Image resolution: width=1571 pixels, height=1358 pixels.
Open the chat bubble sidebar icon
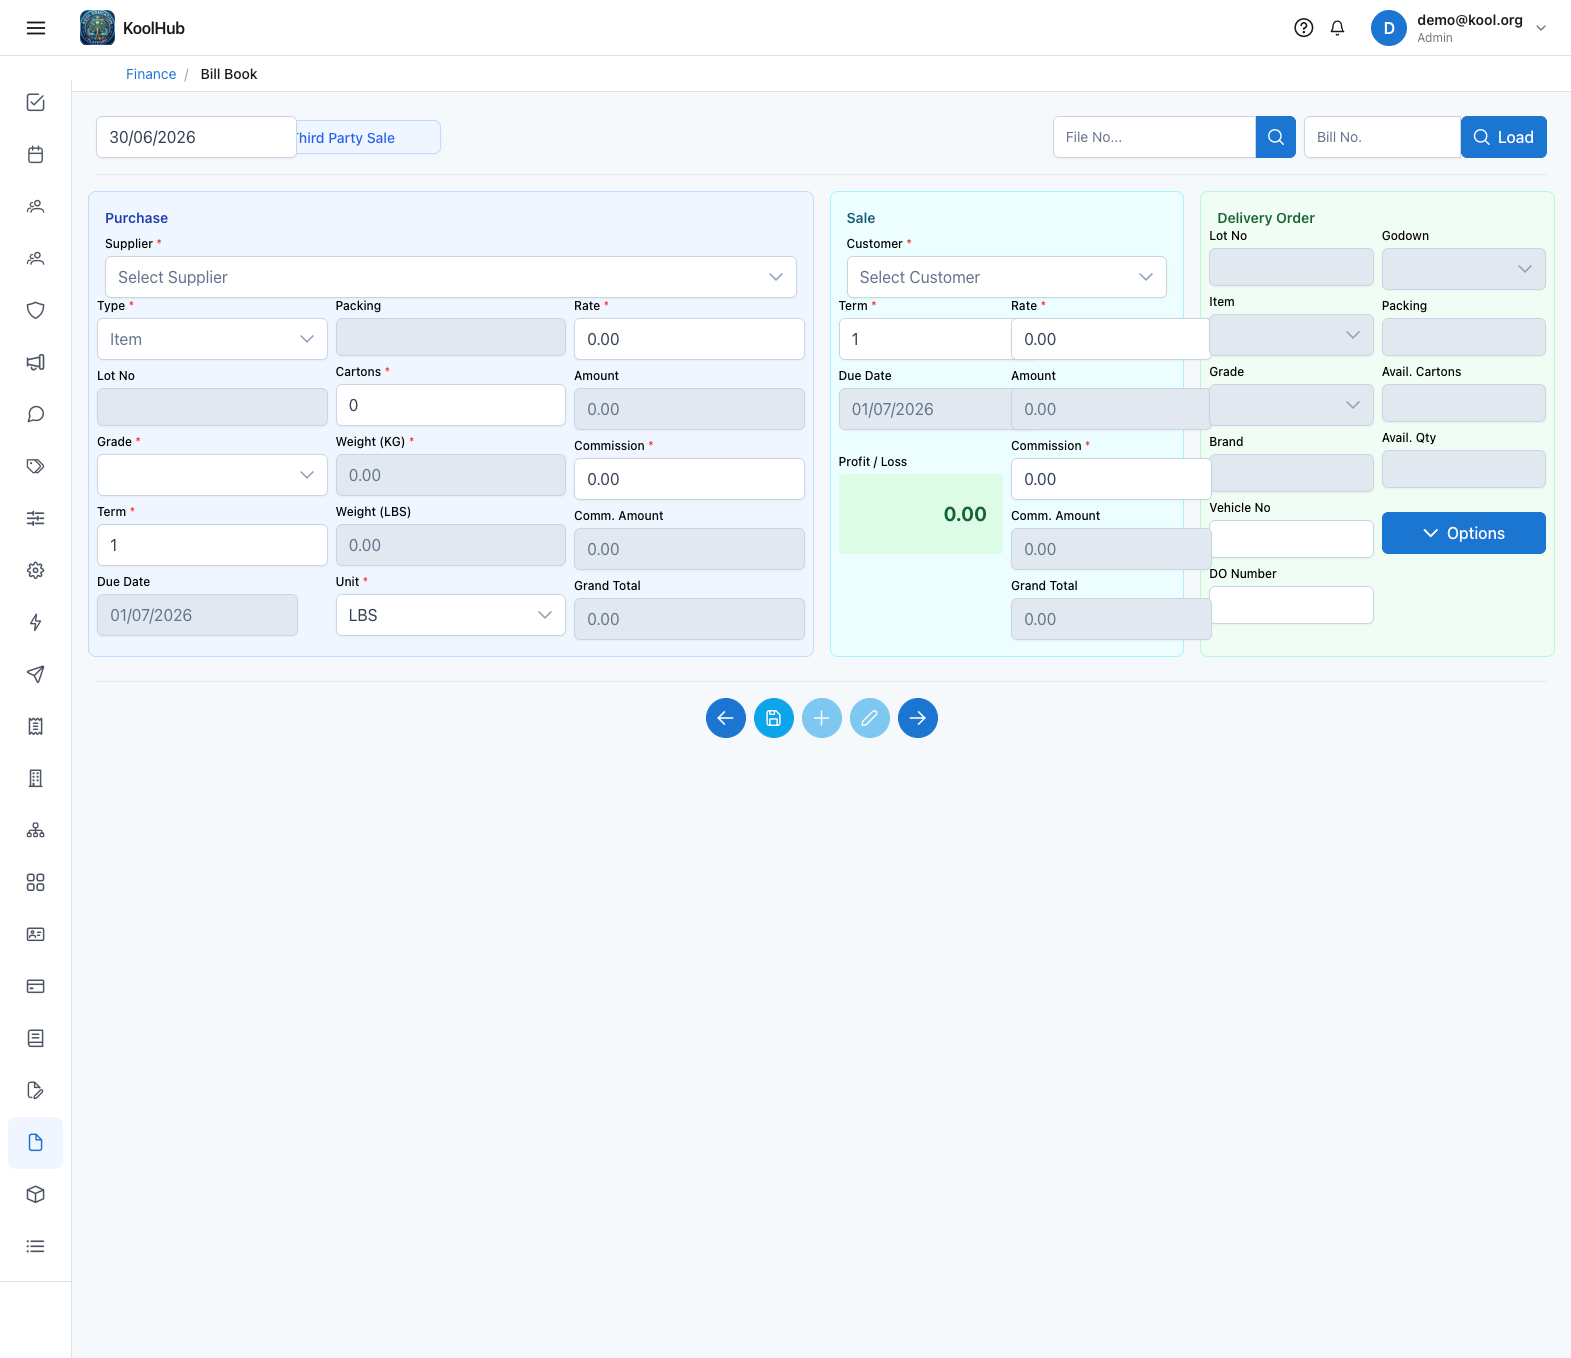(x=36, y=414)
